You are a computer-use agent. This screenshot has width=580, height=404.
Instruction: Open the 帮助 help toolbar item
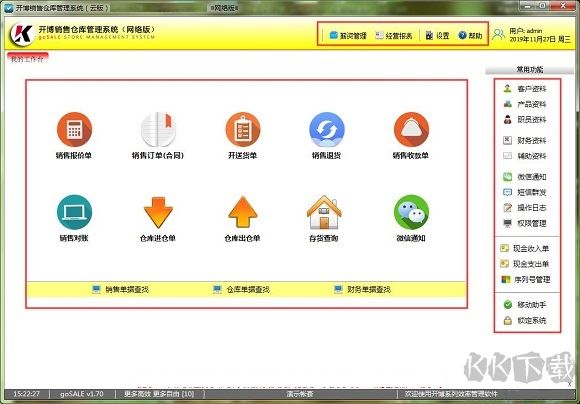(x=470, y=36)
